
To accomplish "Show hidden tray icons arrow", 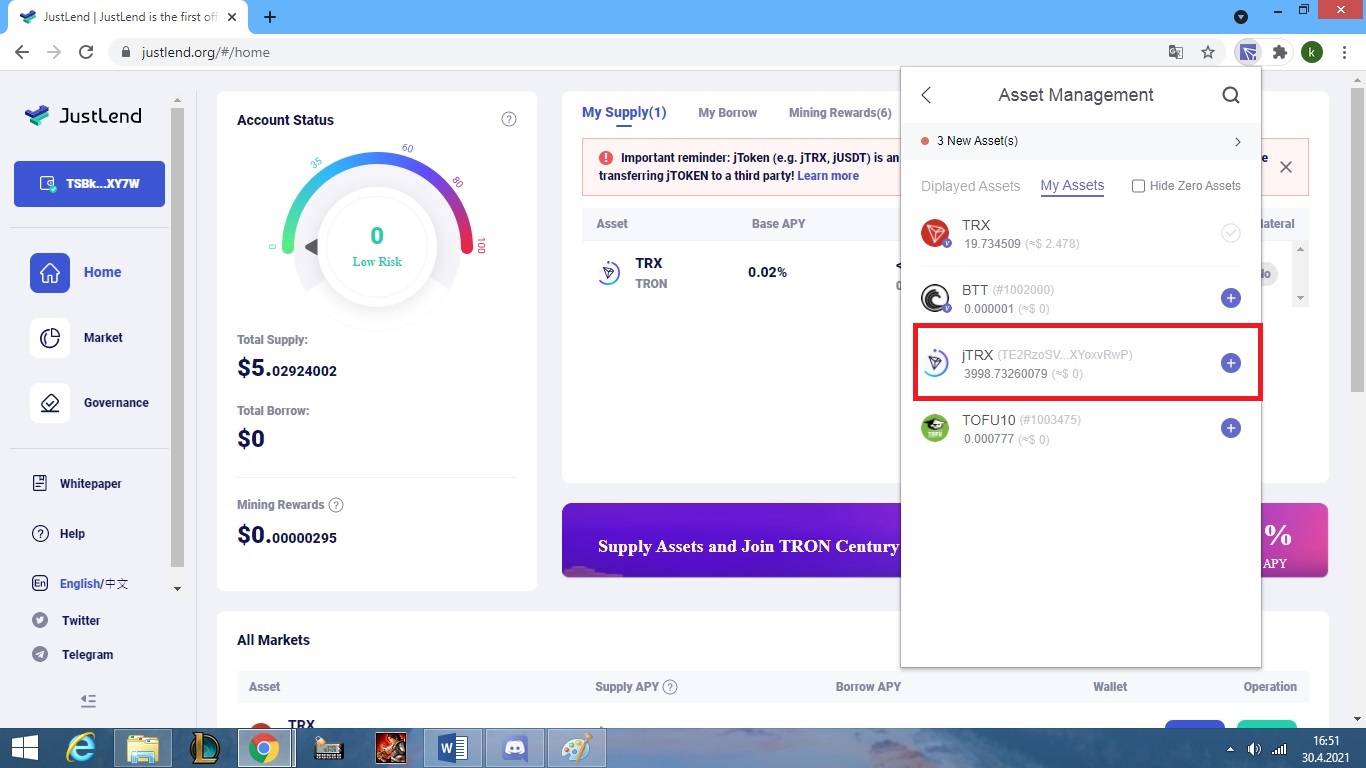I will click(1230, 749).
